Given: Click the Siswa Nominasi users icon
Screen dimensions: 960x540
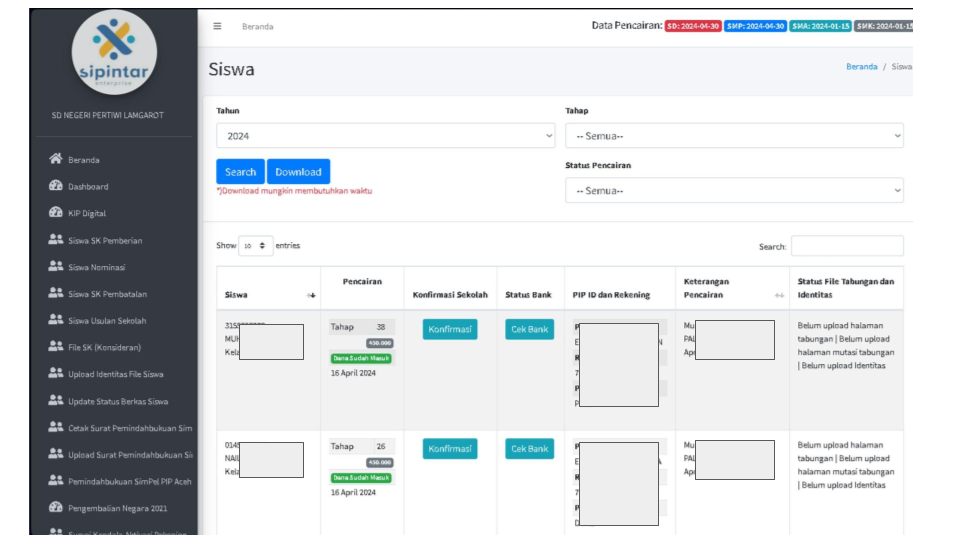Looking at the screenshot, I should (56, 266).
